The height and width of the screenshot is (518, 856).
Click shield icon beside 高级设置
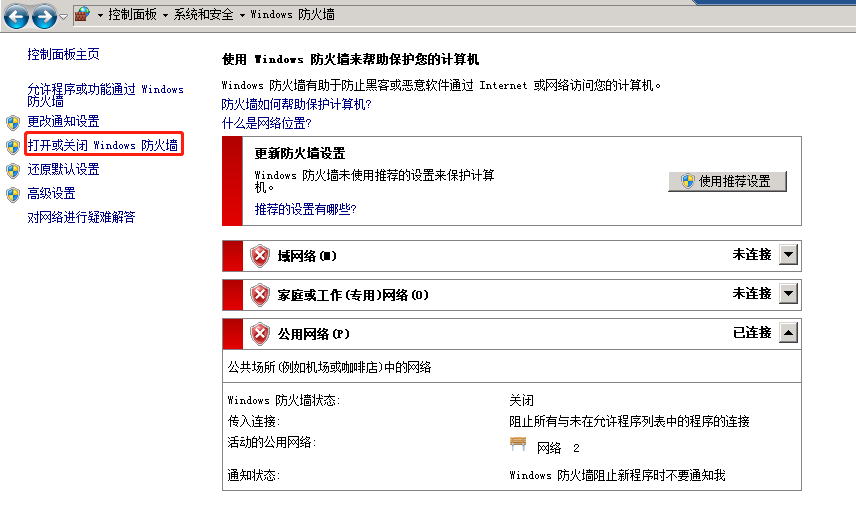tap(13, 194)
